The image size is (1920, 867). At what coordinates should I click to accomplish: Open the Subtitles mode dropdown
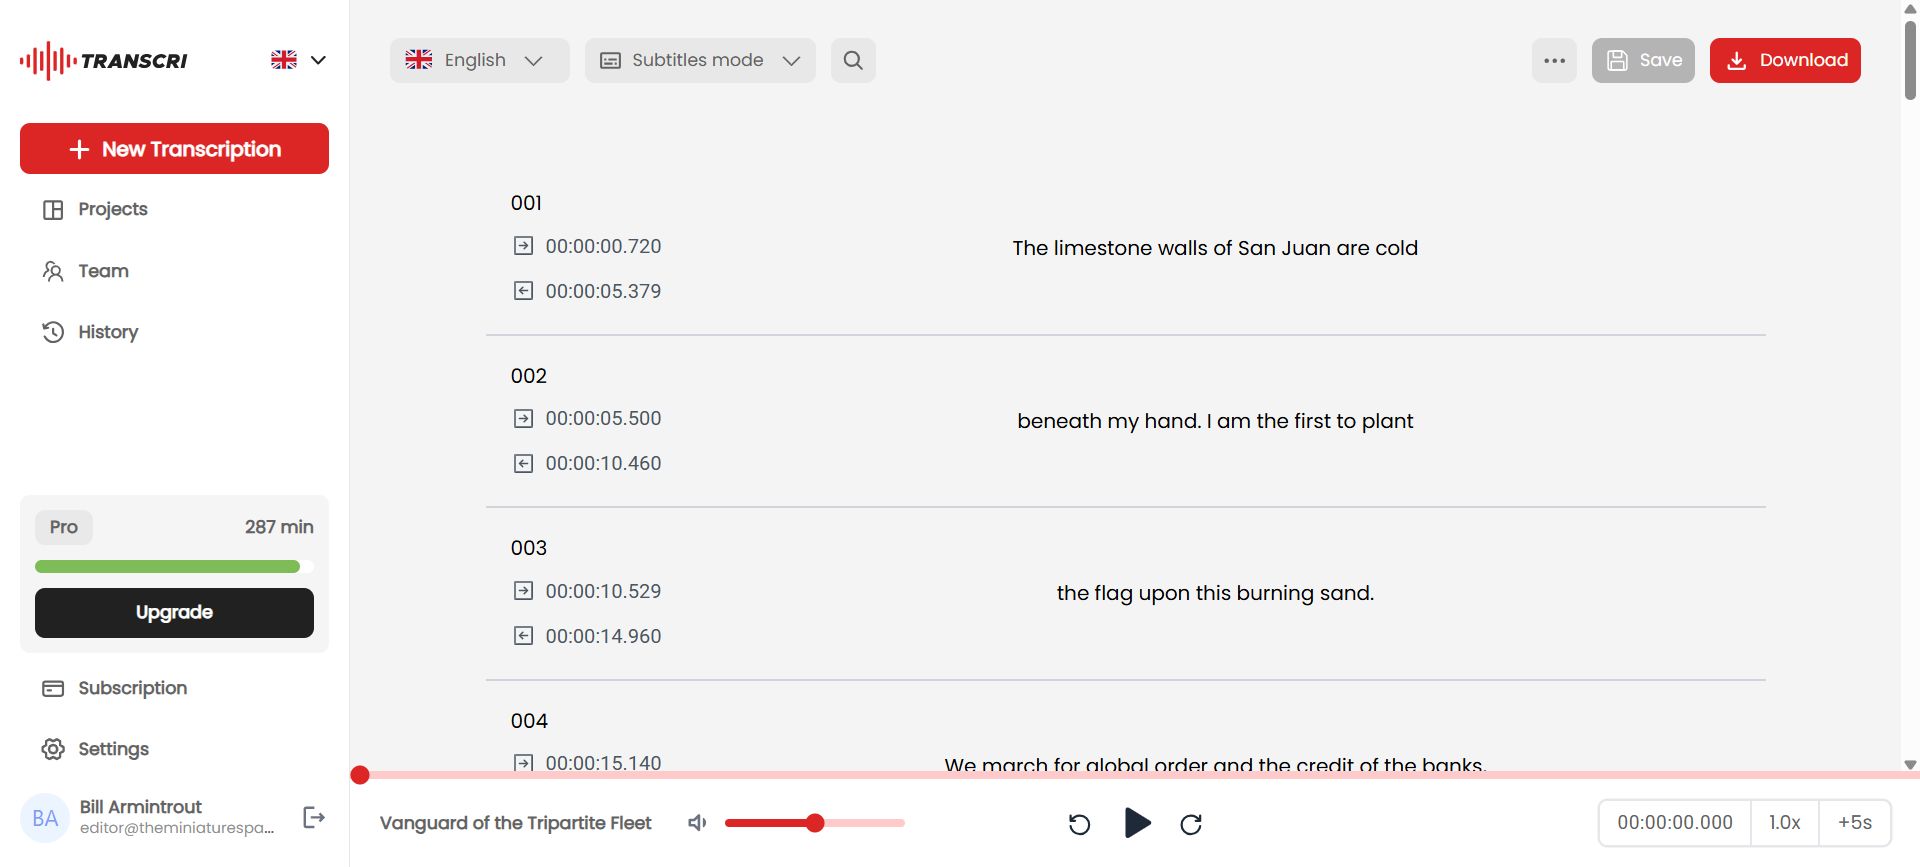pos(700,60)
